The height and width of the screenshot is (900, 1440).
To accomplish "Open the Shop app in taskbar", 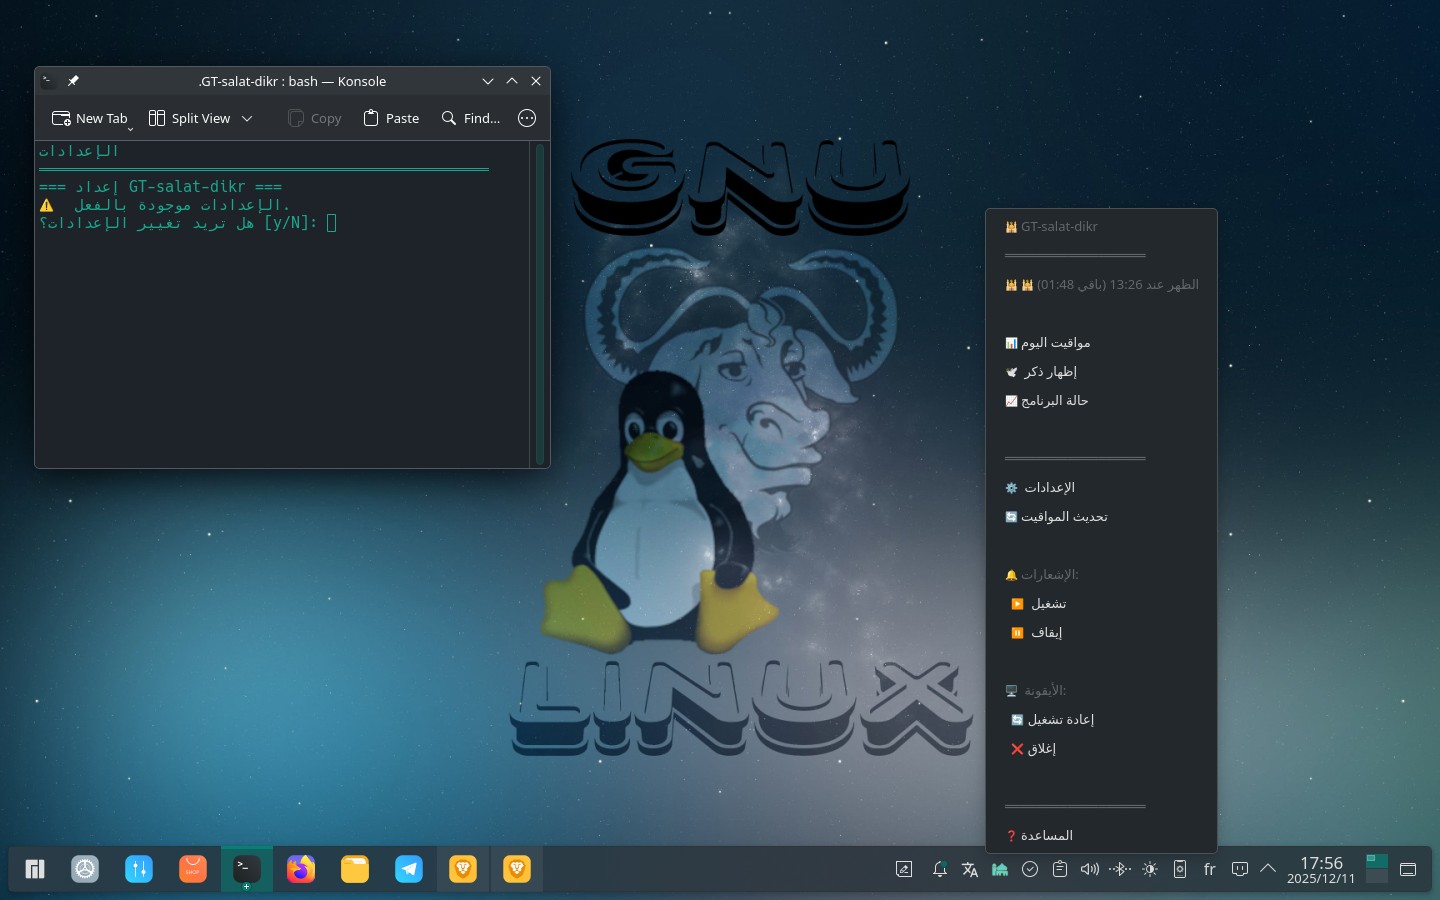I will click(x=193, y=869).
